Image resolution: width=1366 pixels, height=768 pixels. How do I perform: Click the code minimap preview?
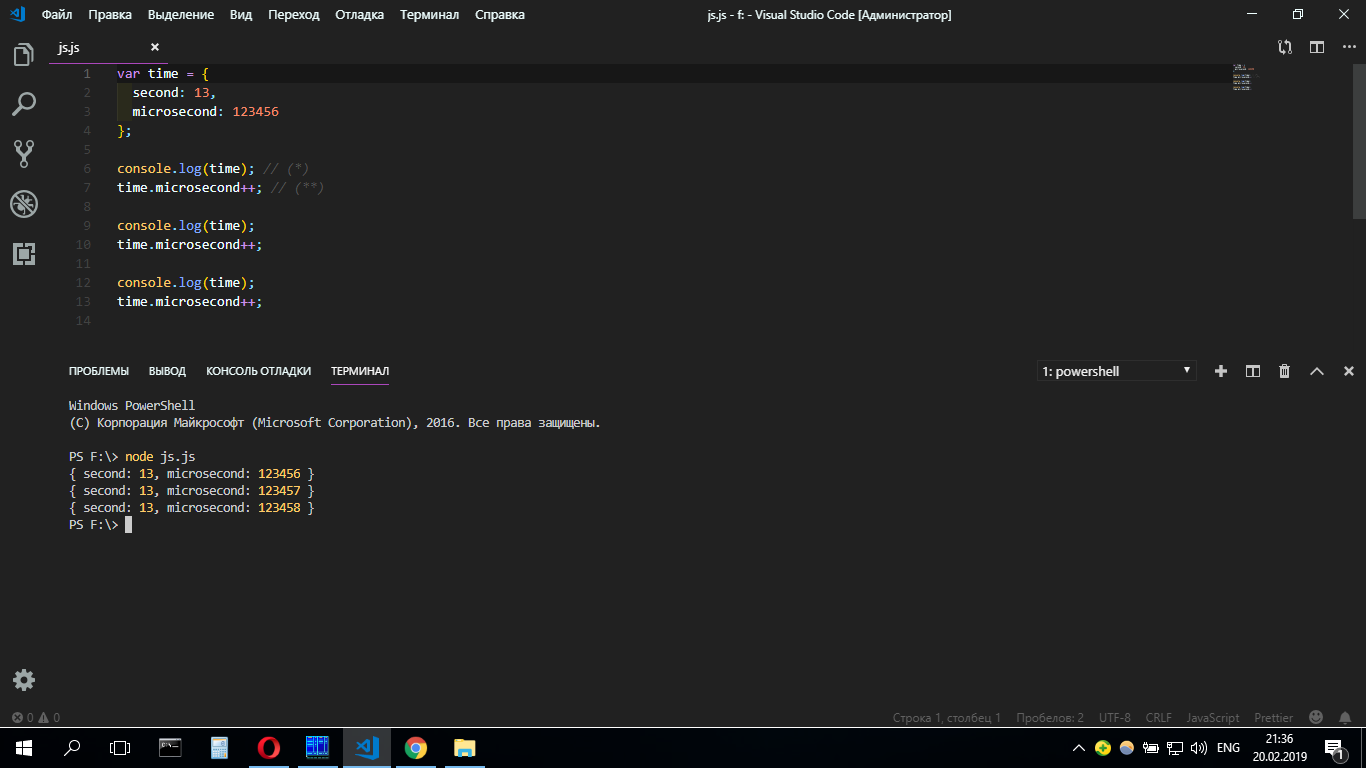[x=1242, y=77]
